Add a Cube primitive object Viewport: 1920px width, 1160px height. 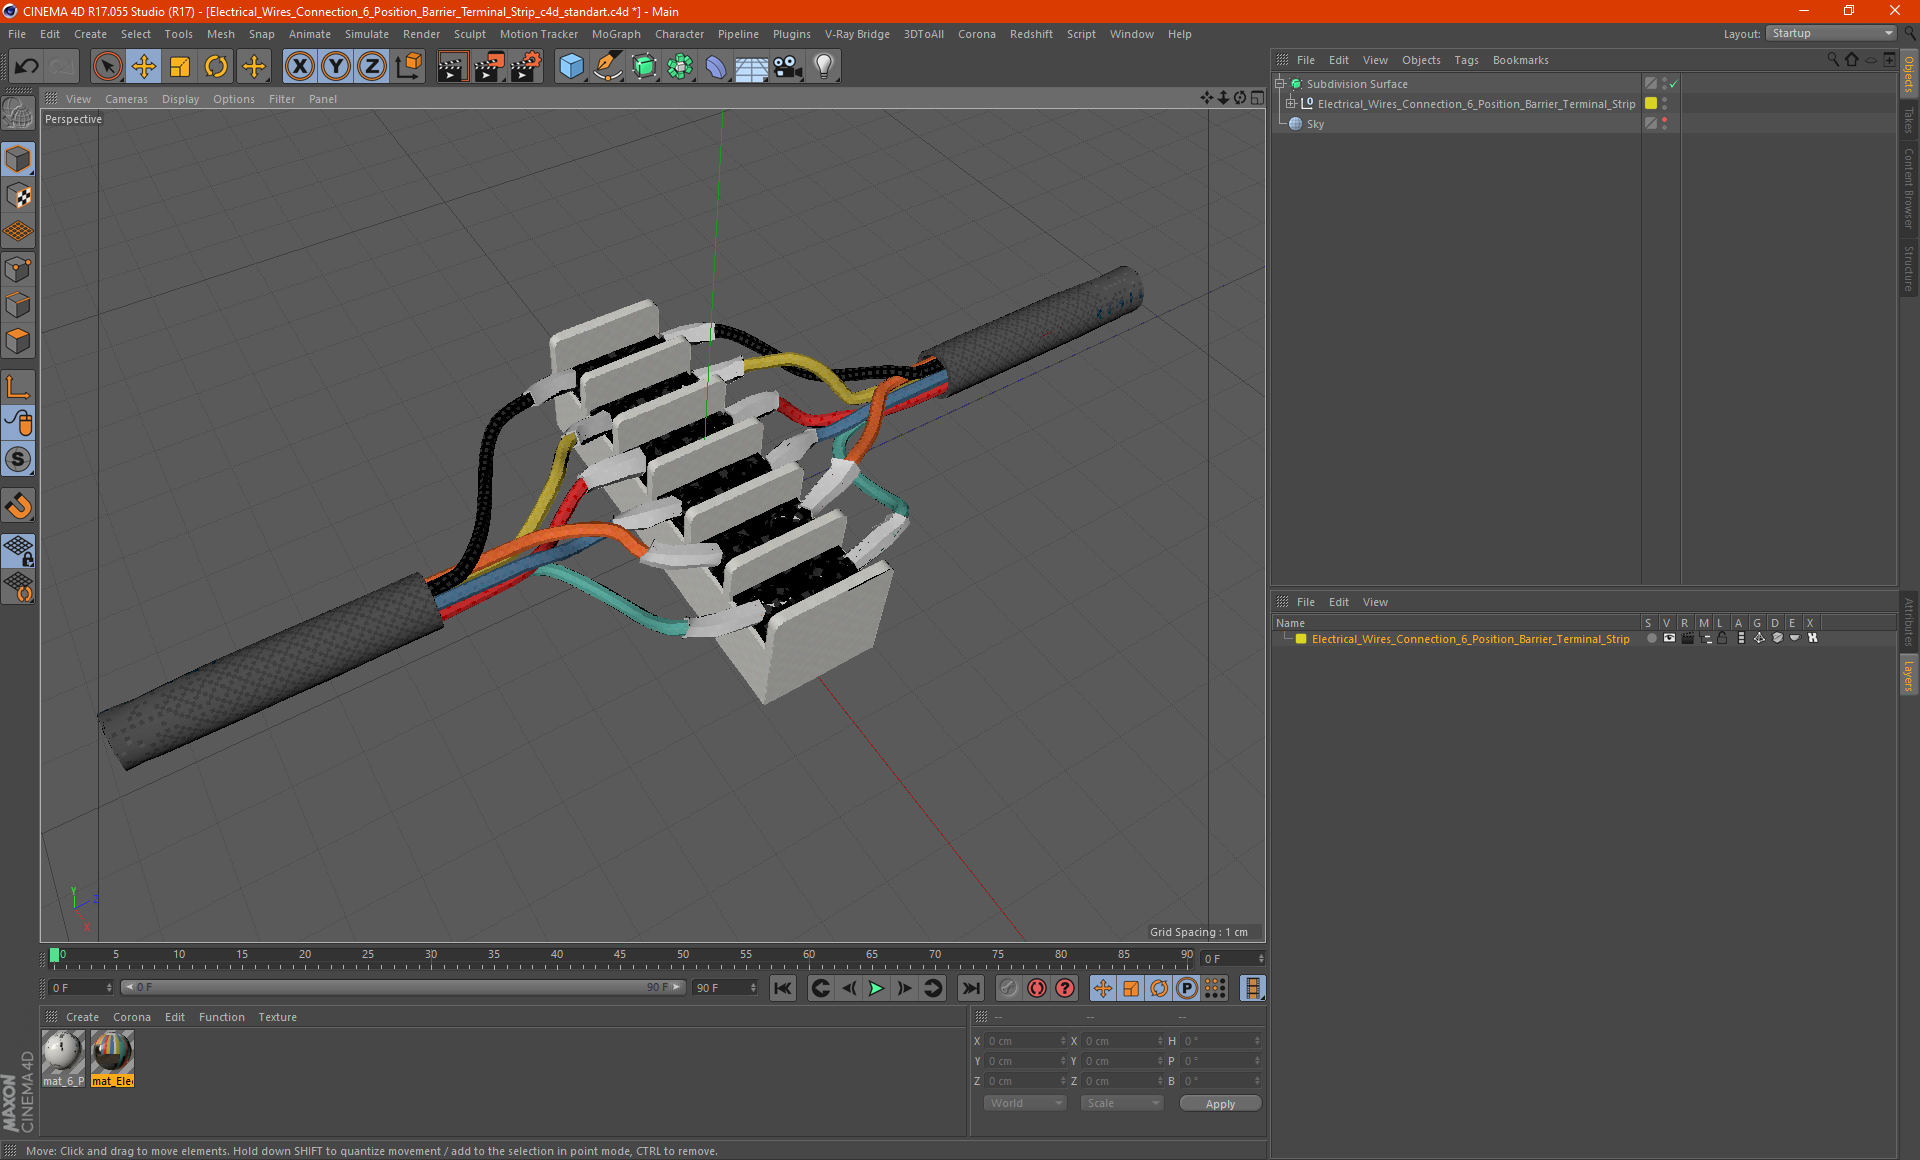pyautogui.click(x=571, y=67)
